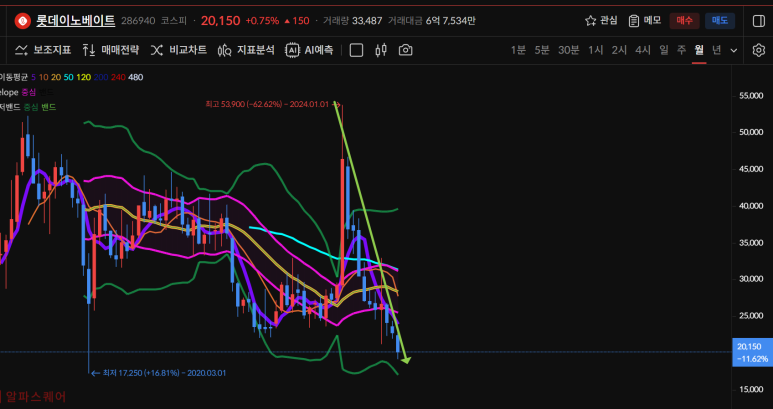The width and height of the screenshot is (773, 409).
Task: Open chart settings gear icon
Action: (x=759, y=50)
